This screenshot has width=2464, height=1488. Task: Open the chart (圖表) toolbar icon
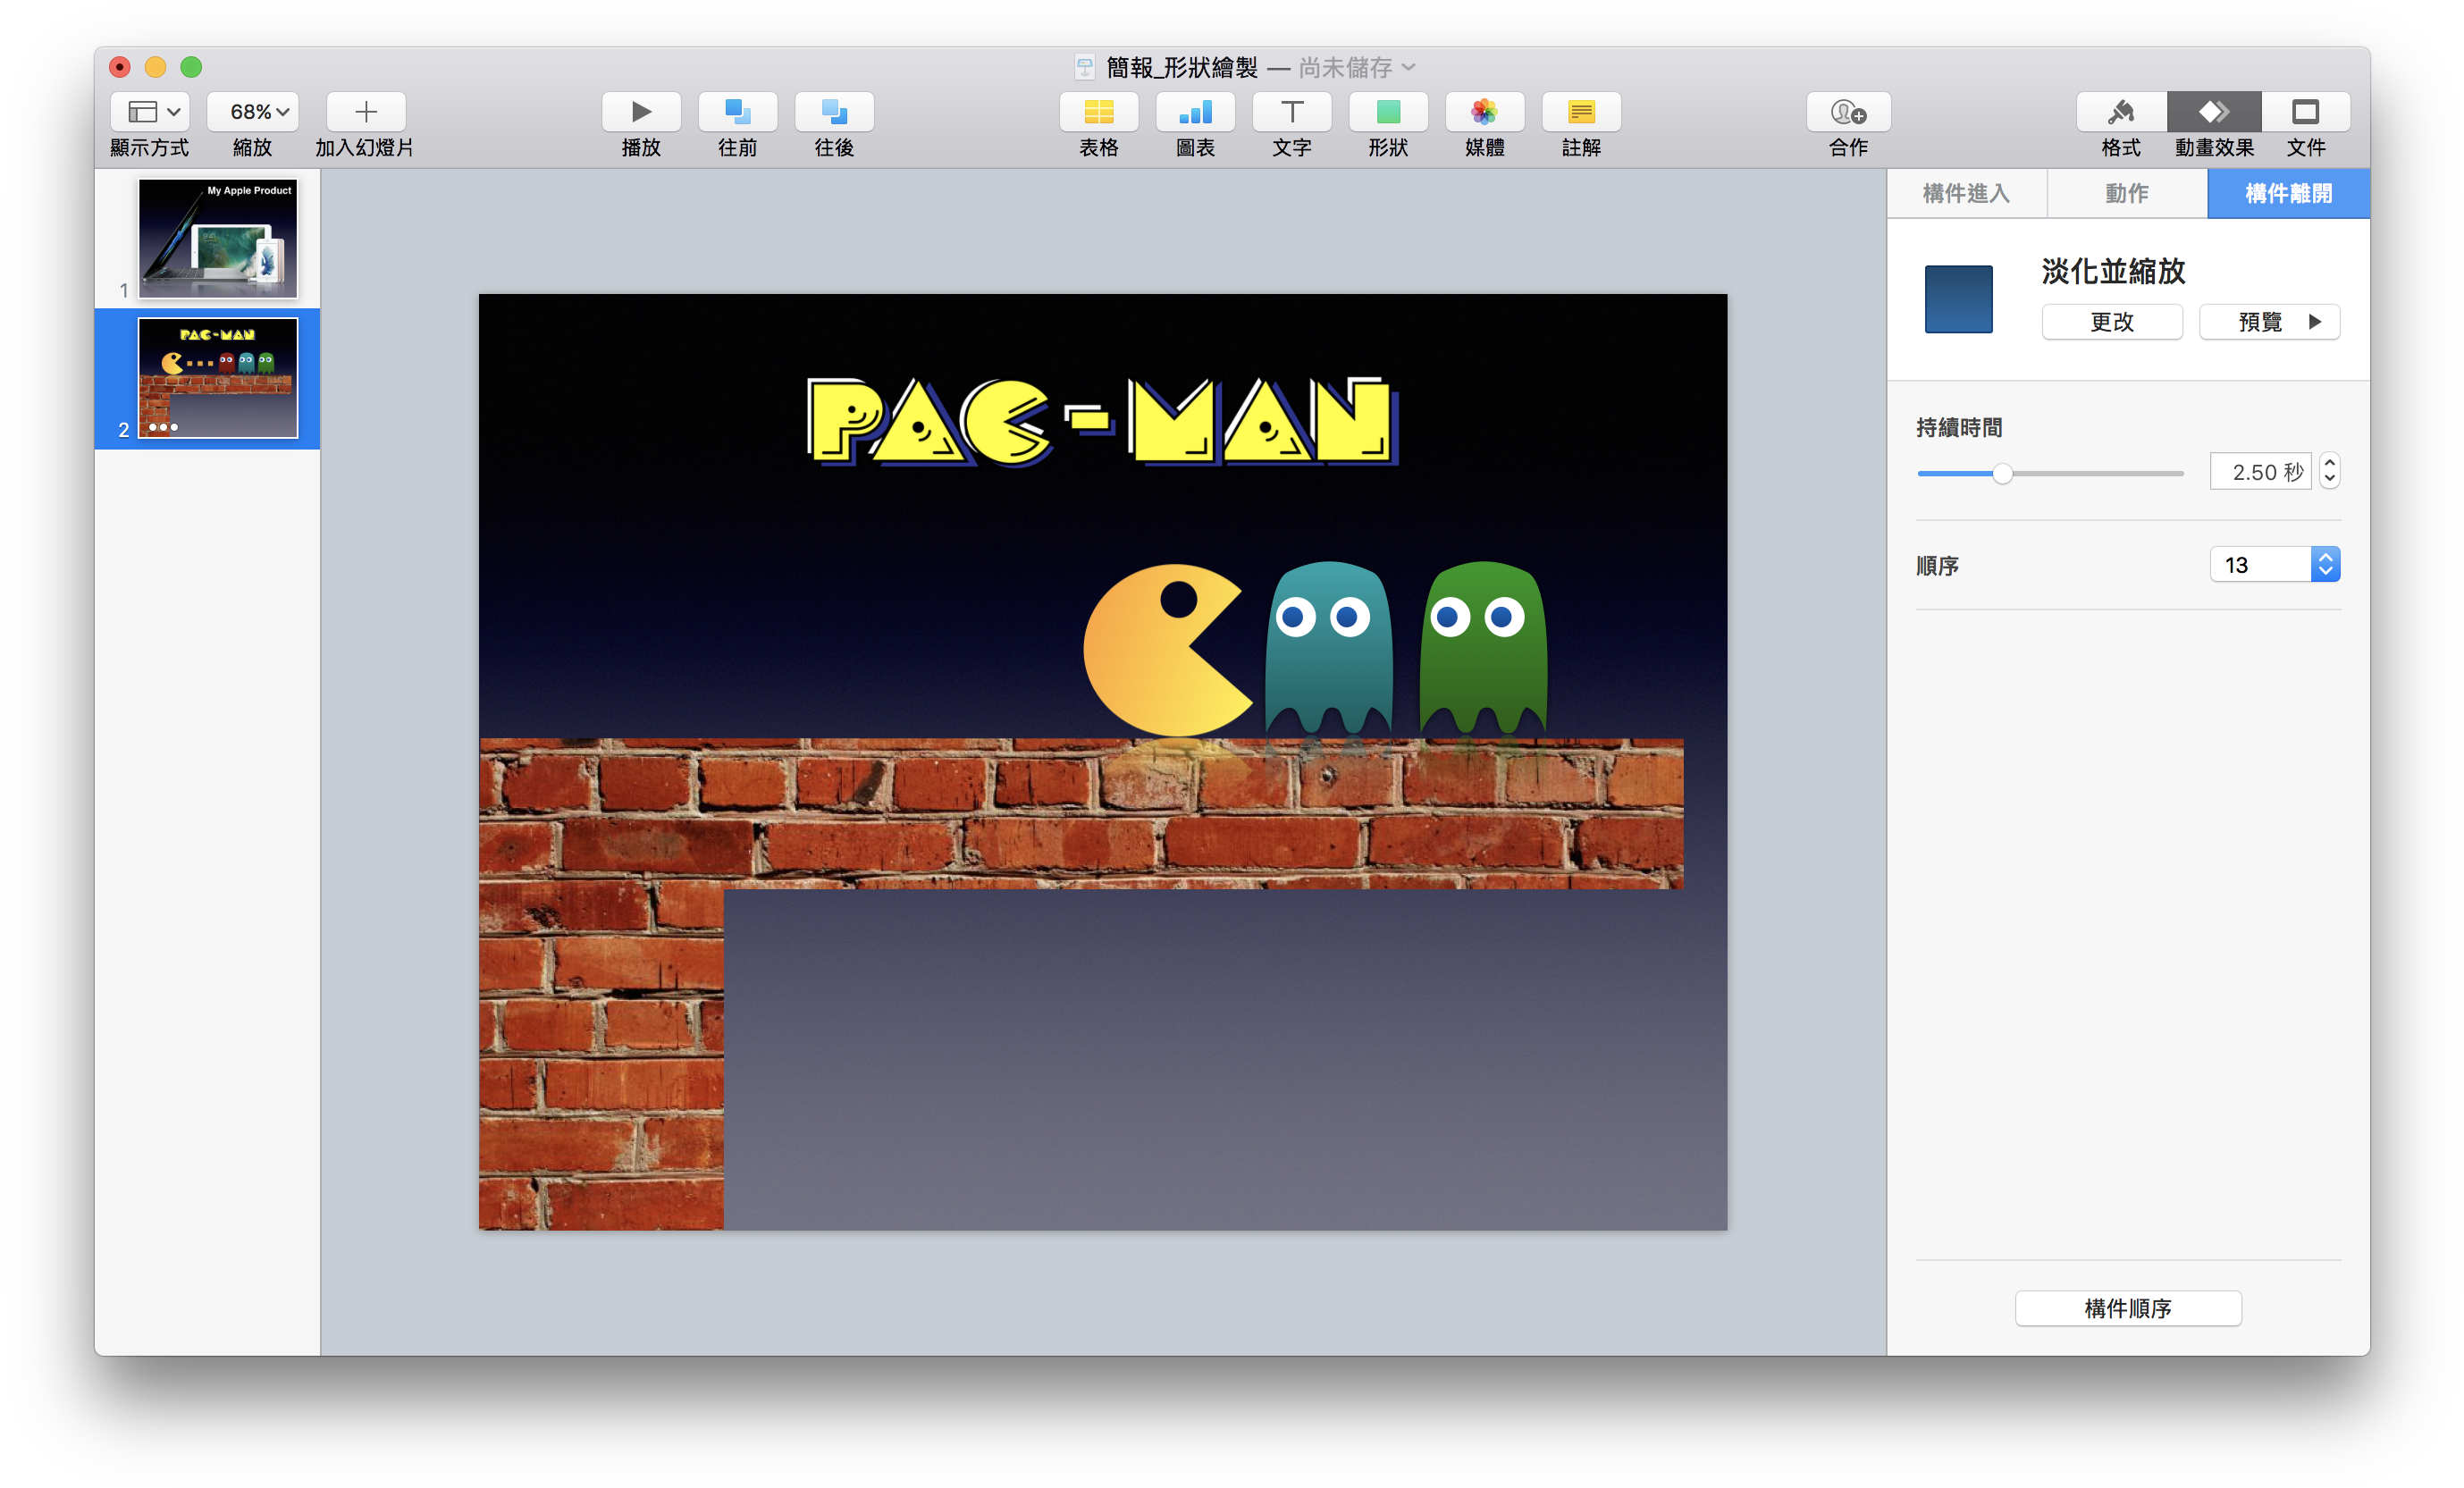coord(1195,111)
